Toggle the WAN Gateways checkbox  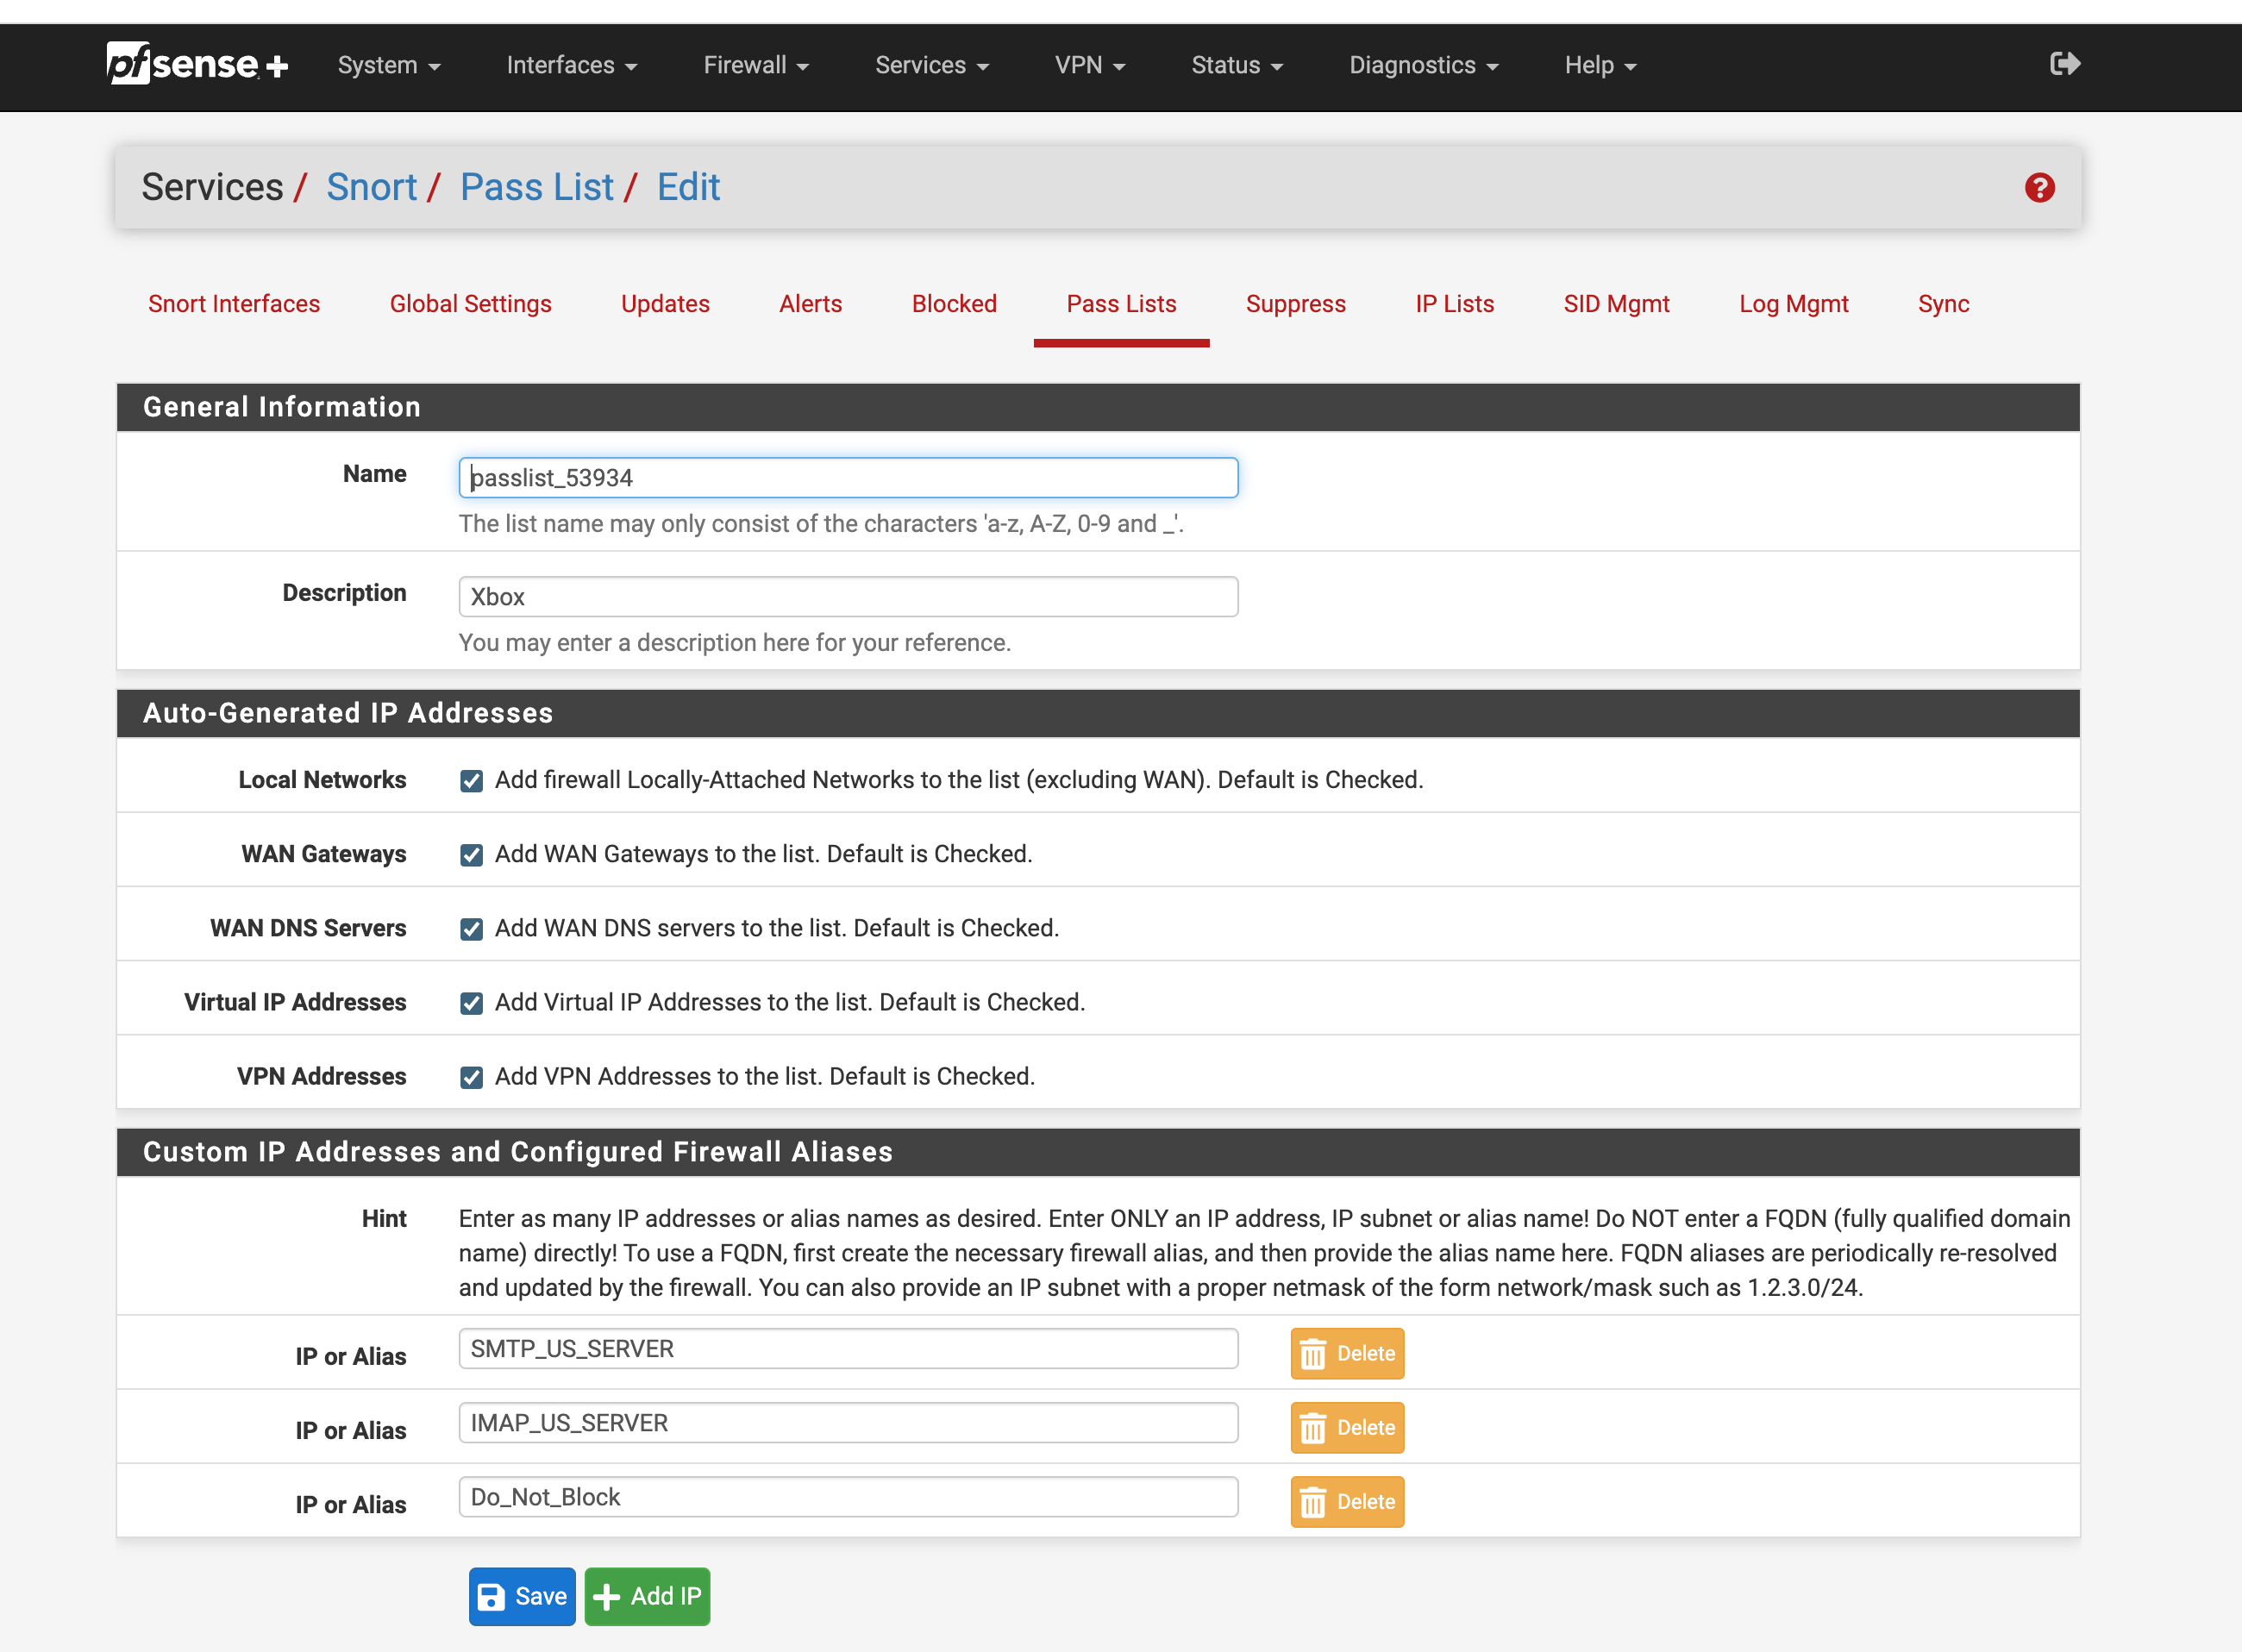click(x=470, y=854)
